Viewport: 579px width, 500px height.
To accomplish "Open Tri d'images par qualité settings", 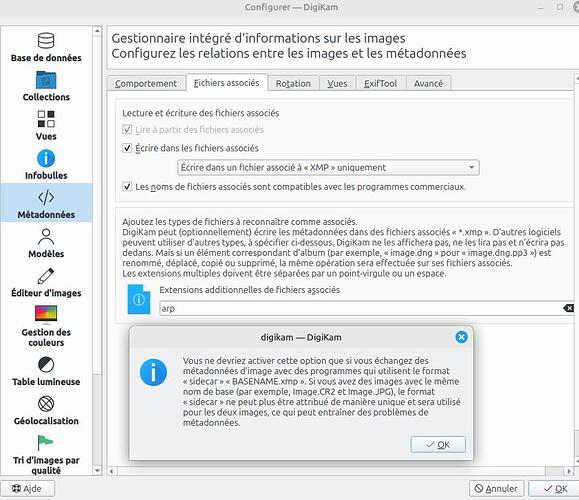I will point(46,454).
